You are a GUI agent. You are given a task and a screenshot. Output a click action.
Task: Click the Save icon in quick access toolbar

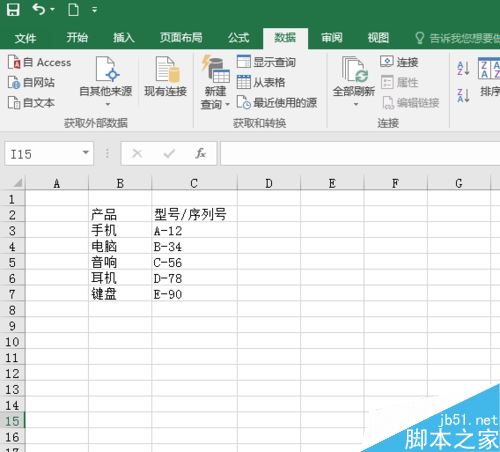[13, 9]
